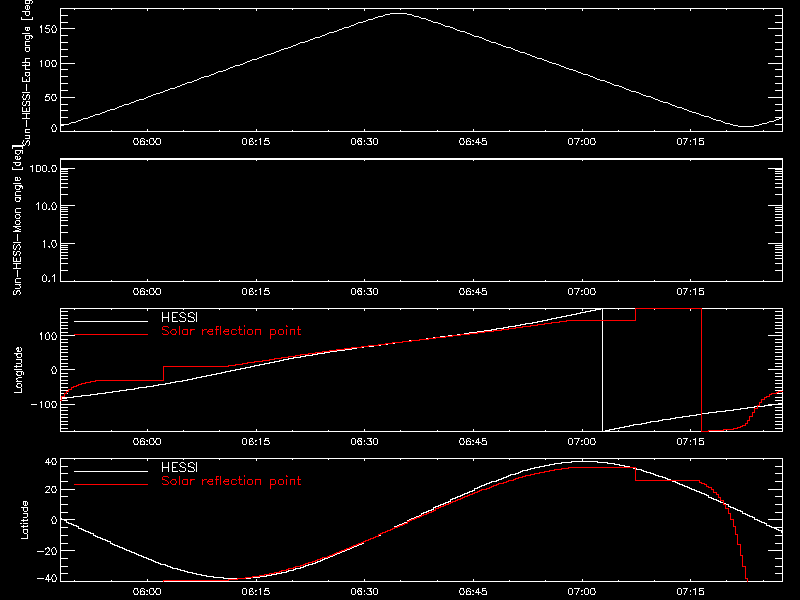Click 1.0 tick label on Moon angle plot
This screenshot has width=800, height=600.
pos(49,244)
